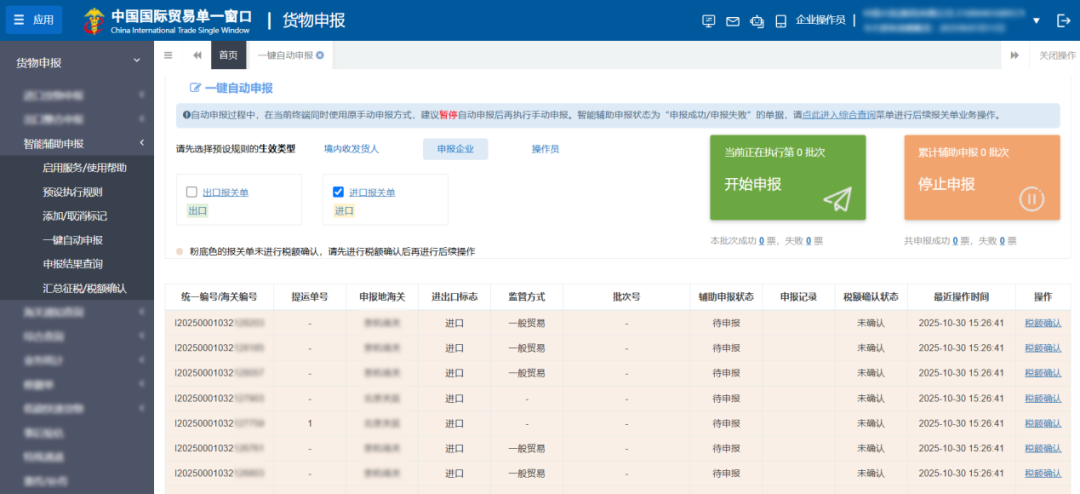The width and height of the screenshot is (1080, 494).
Task: Uncheck the 进口报关单 checkbox
Action: coord(338,192)
